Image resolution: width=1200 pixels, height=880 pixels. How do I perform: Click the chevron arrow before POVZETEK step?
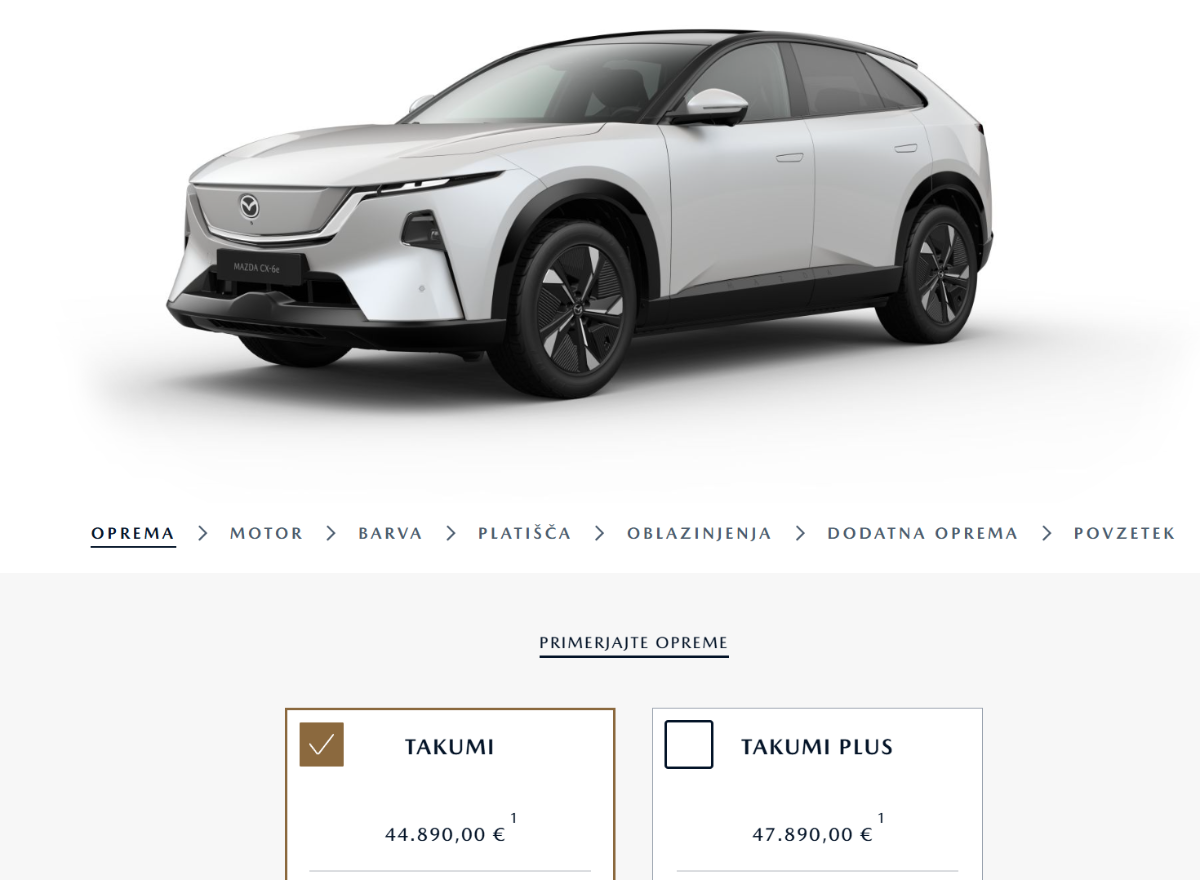point(1047,533)
